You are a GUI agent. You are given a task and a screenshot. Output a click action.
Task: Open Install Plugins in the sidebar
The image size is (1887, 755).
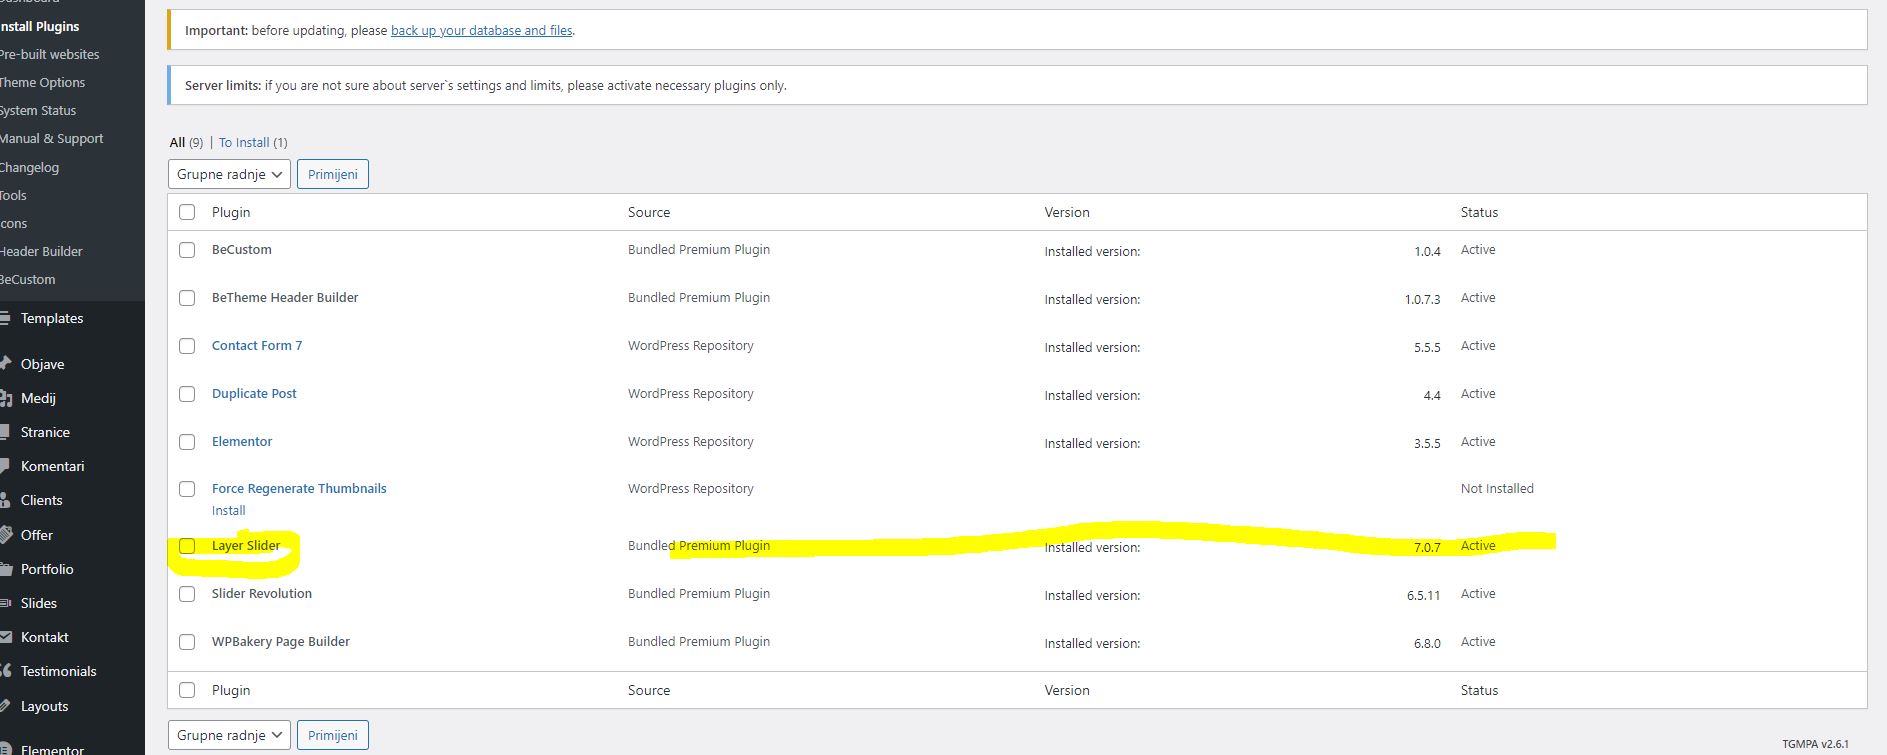point(40,26)
